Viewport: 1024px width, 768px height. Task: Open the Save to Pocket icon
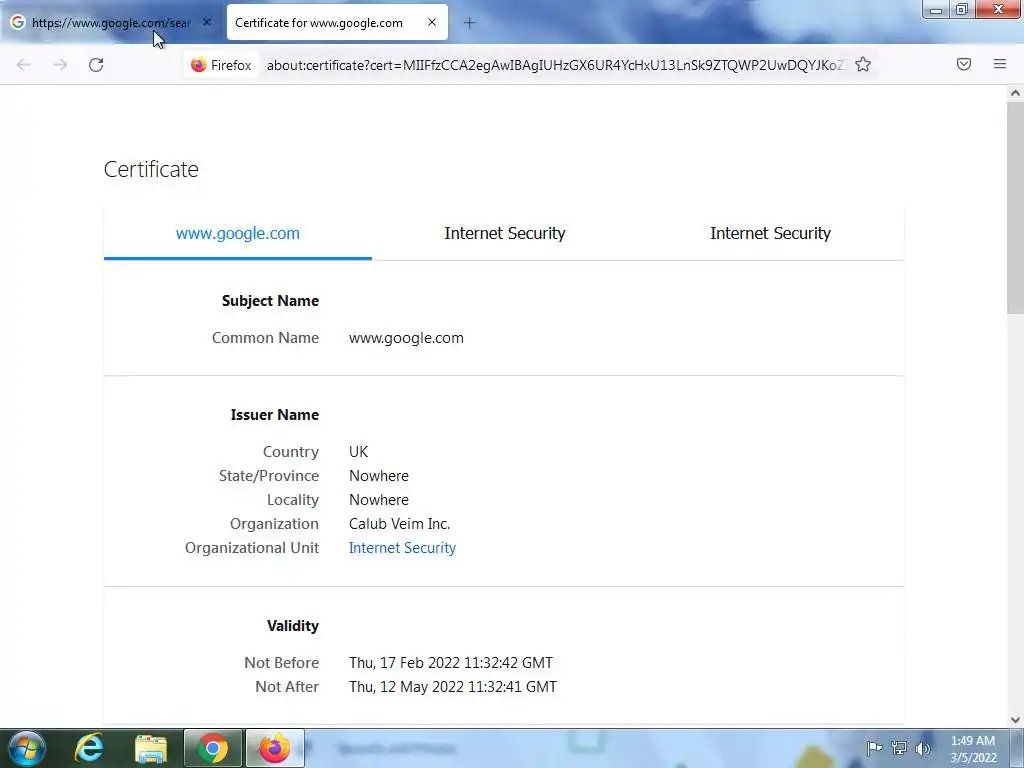point(963,64)
